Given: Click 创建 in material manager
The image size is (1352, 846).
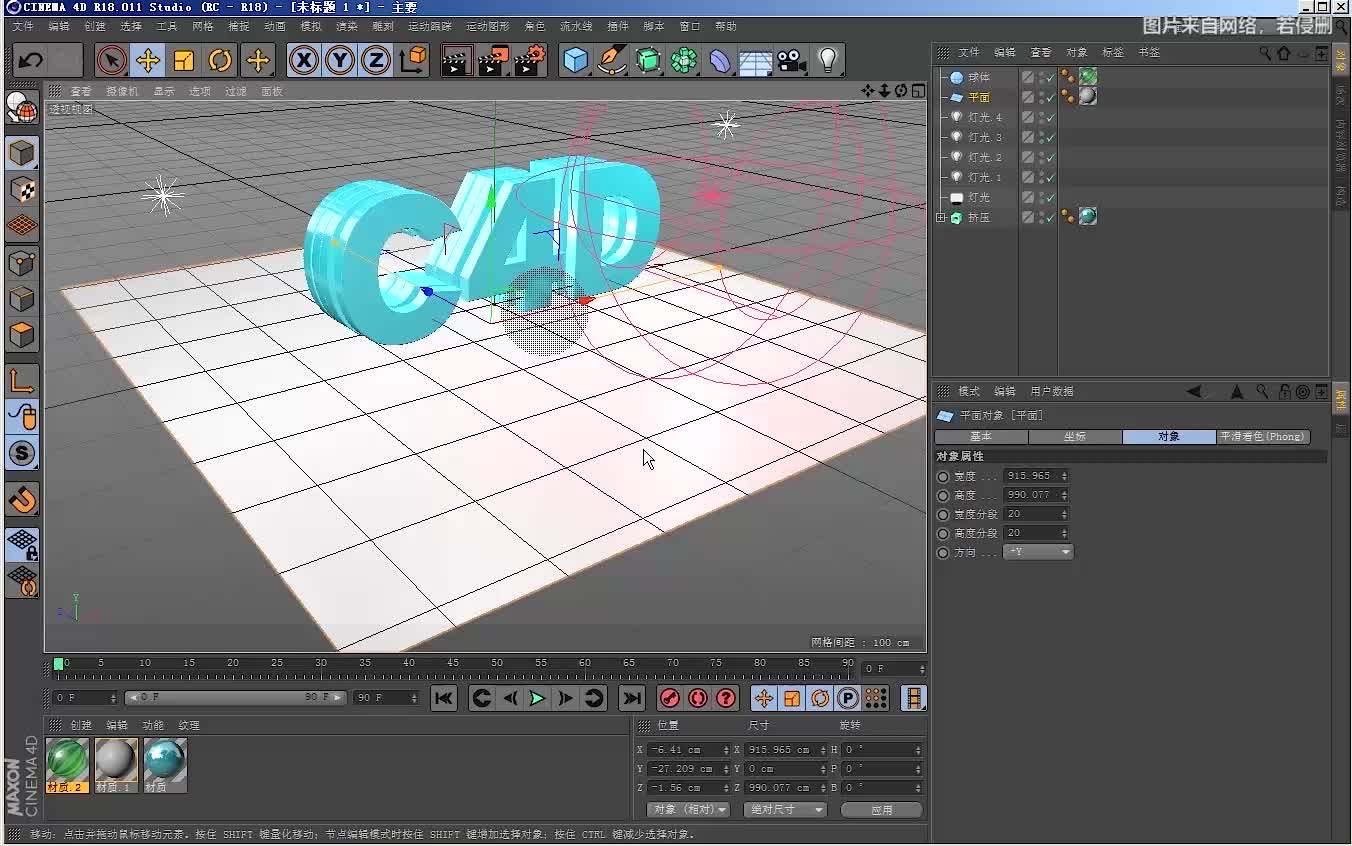Looking at the screenshot, I should pos(81,725).
